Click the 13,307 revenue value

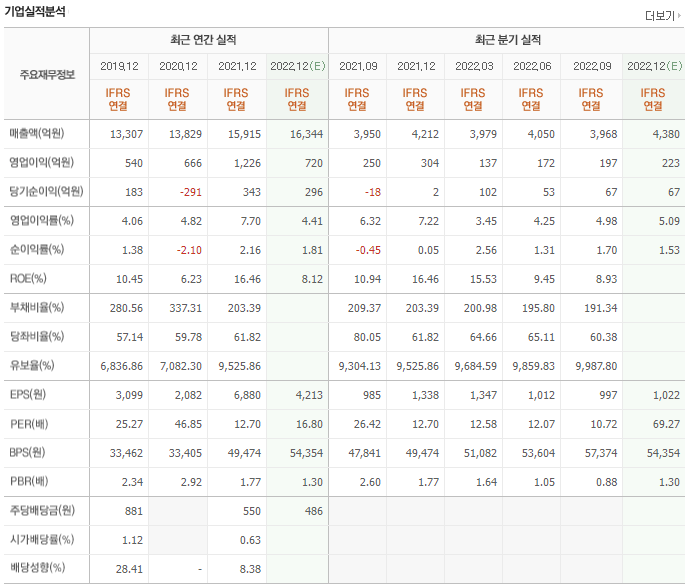pos(126,134)
